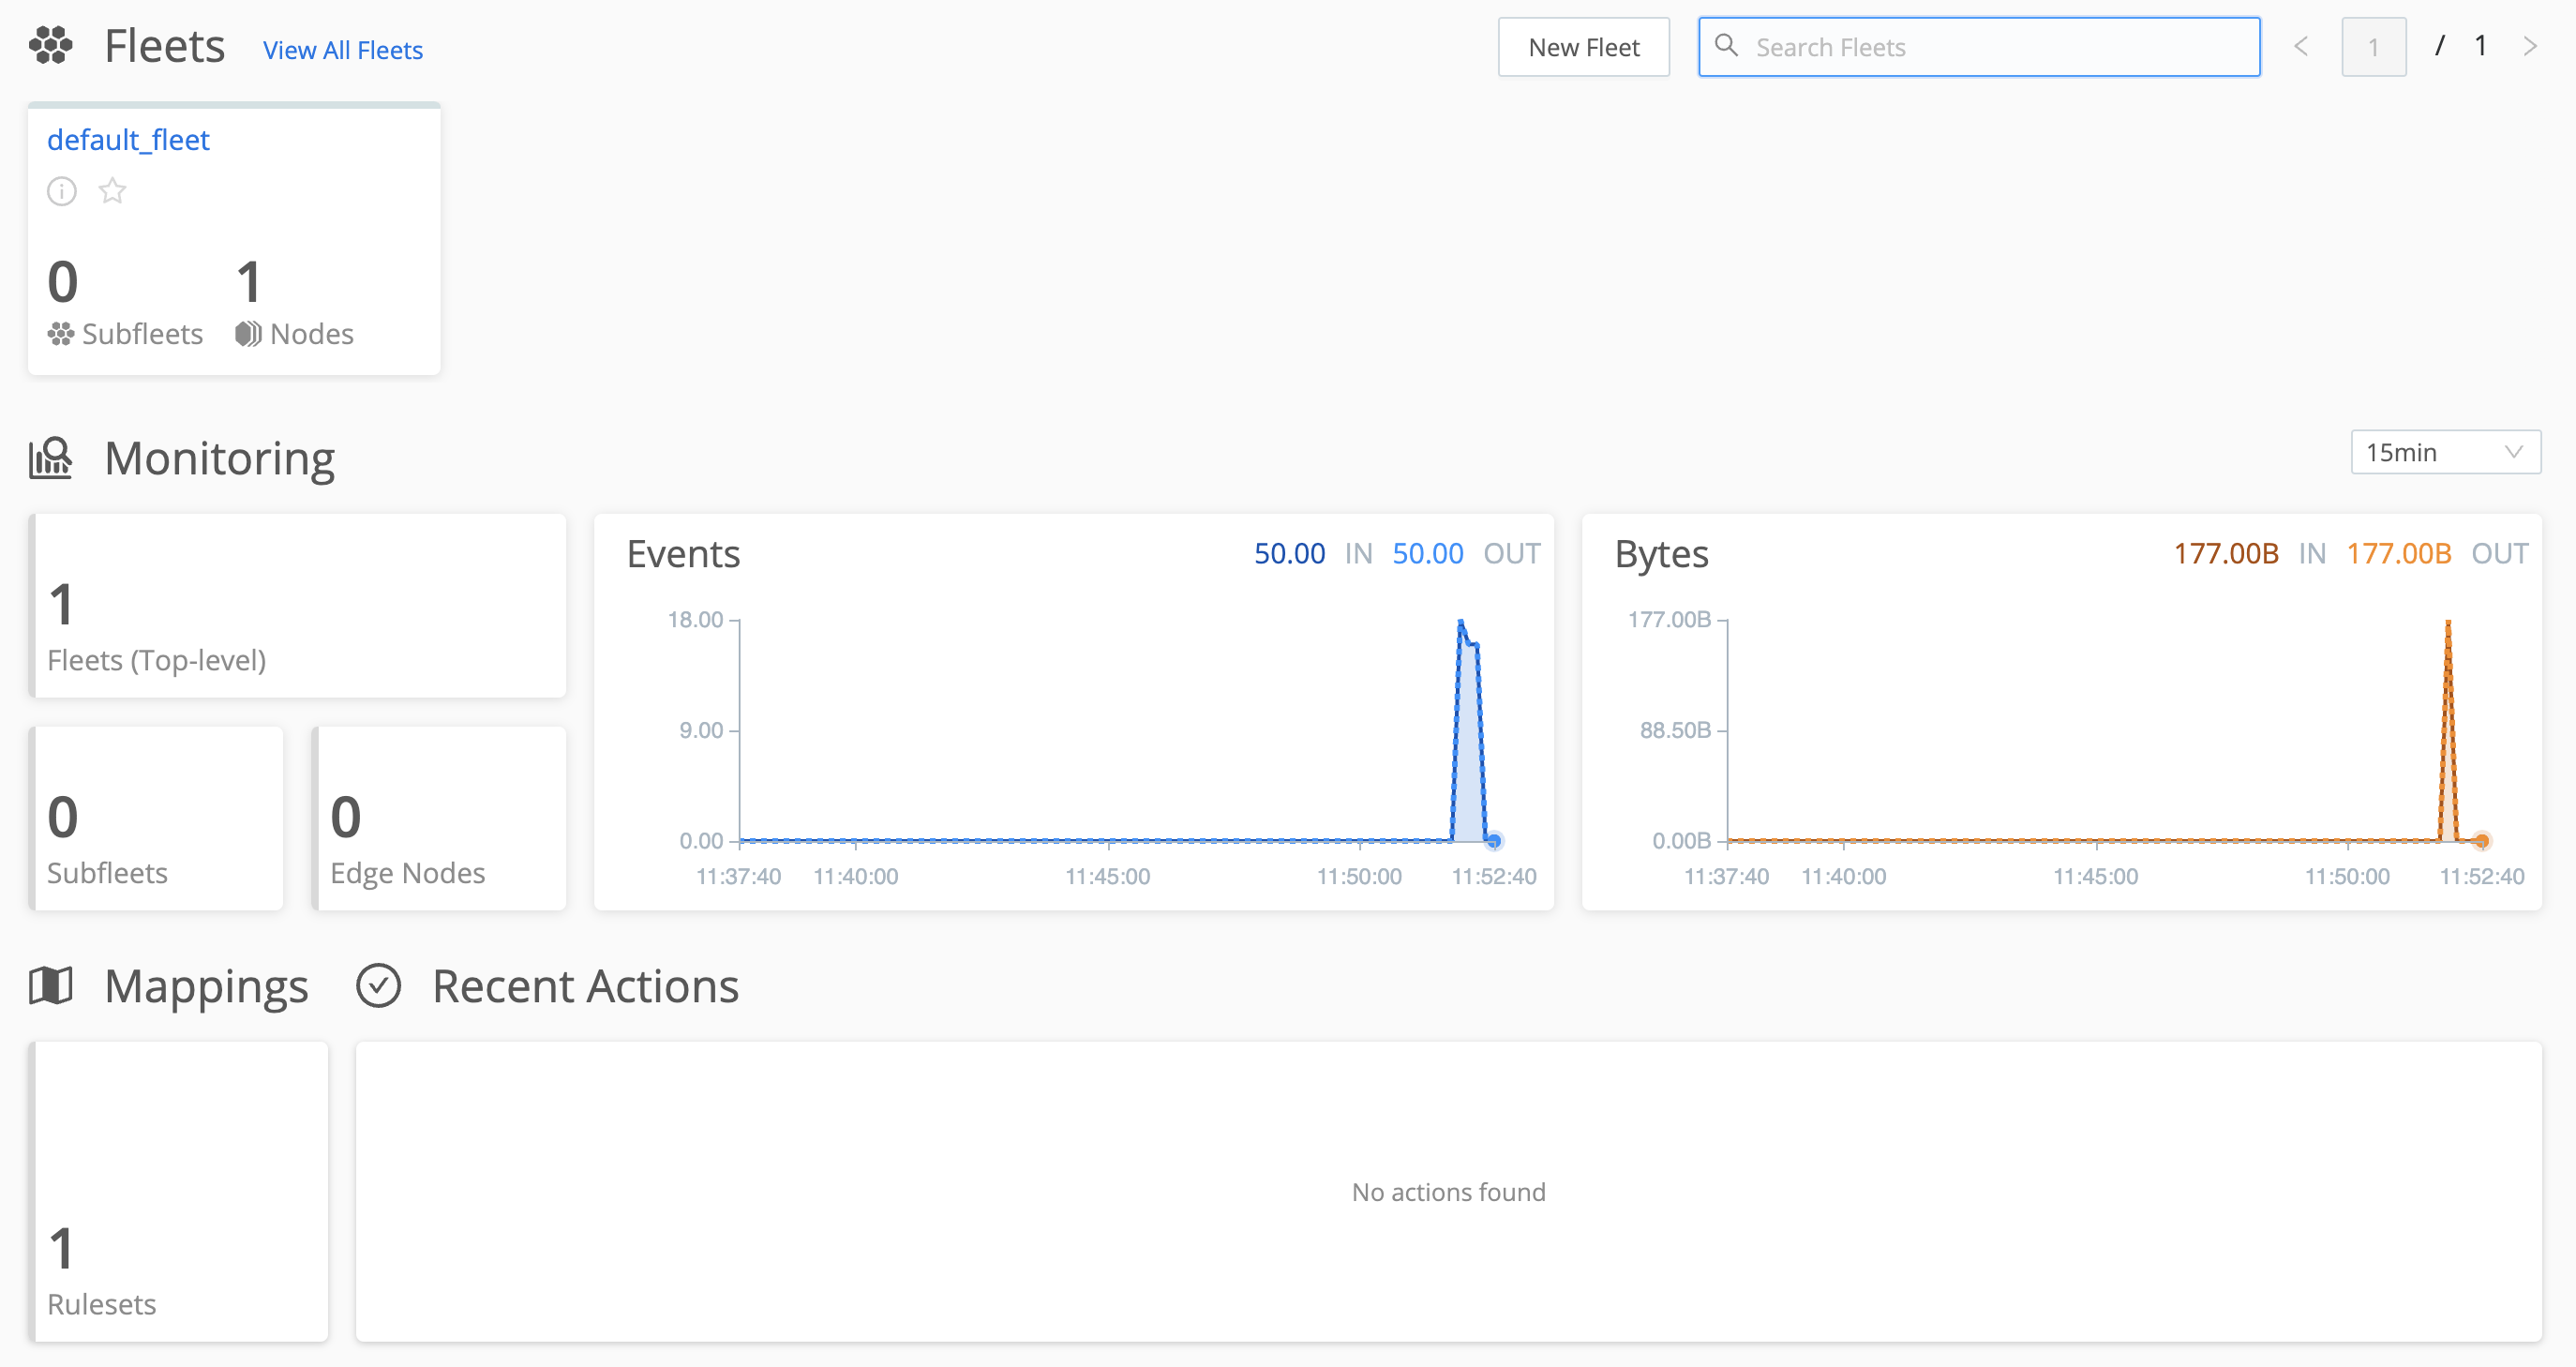Open the 15min time range dropdown
2576x1367 pixels.
(x=2445, y=452)
